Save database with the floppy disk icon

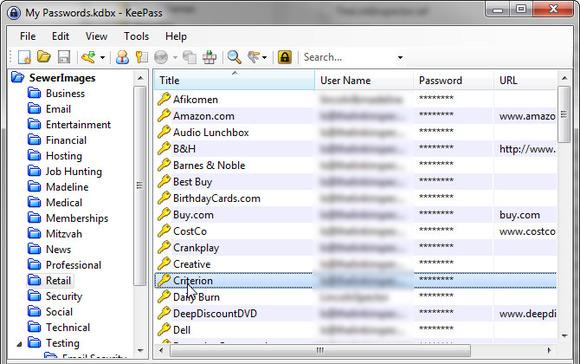(x=64, y=57)
